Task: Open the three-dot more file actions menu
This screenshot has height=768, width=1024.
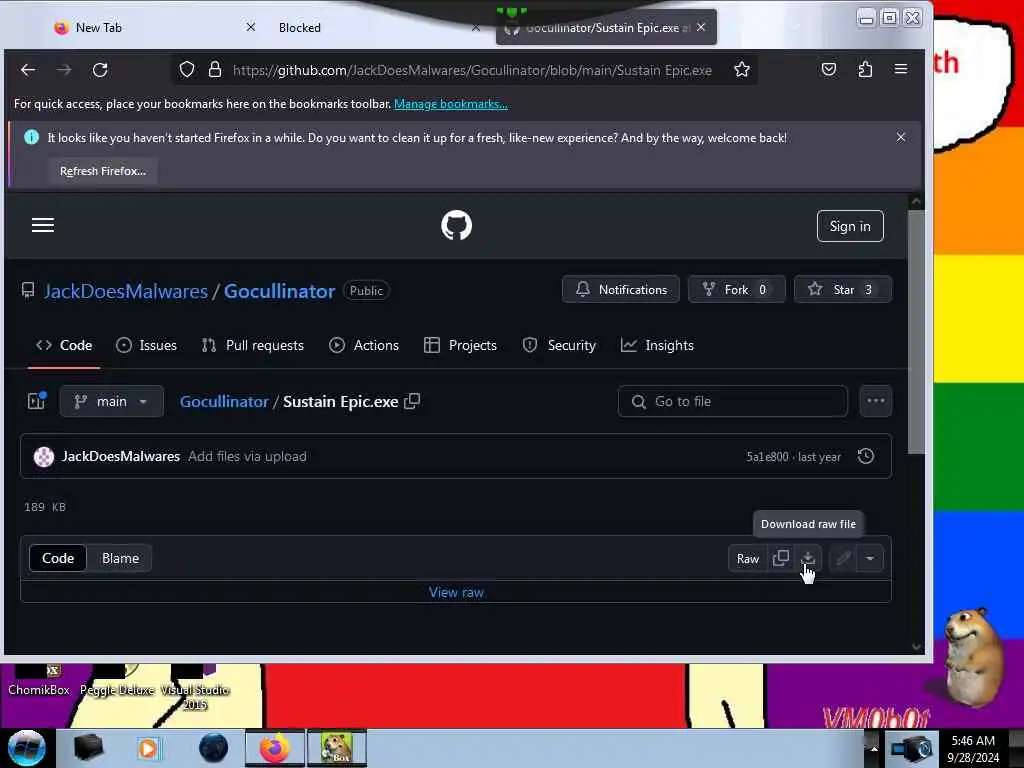Action: coord(876,401)
